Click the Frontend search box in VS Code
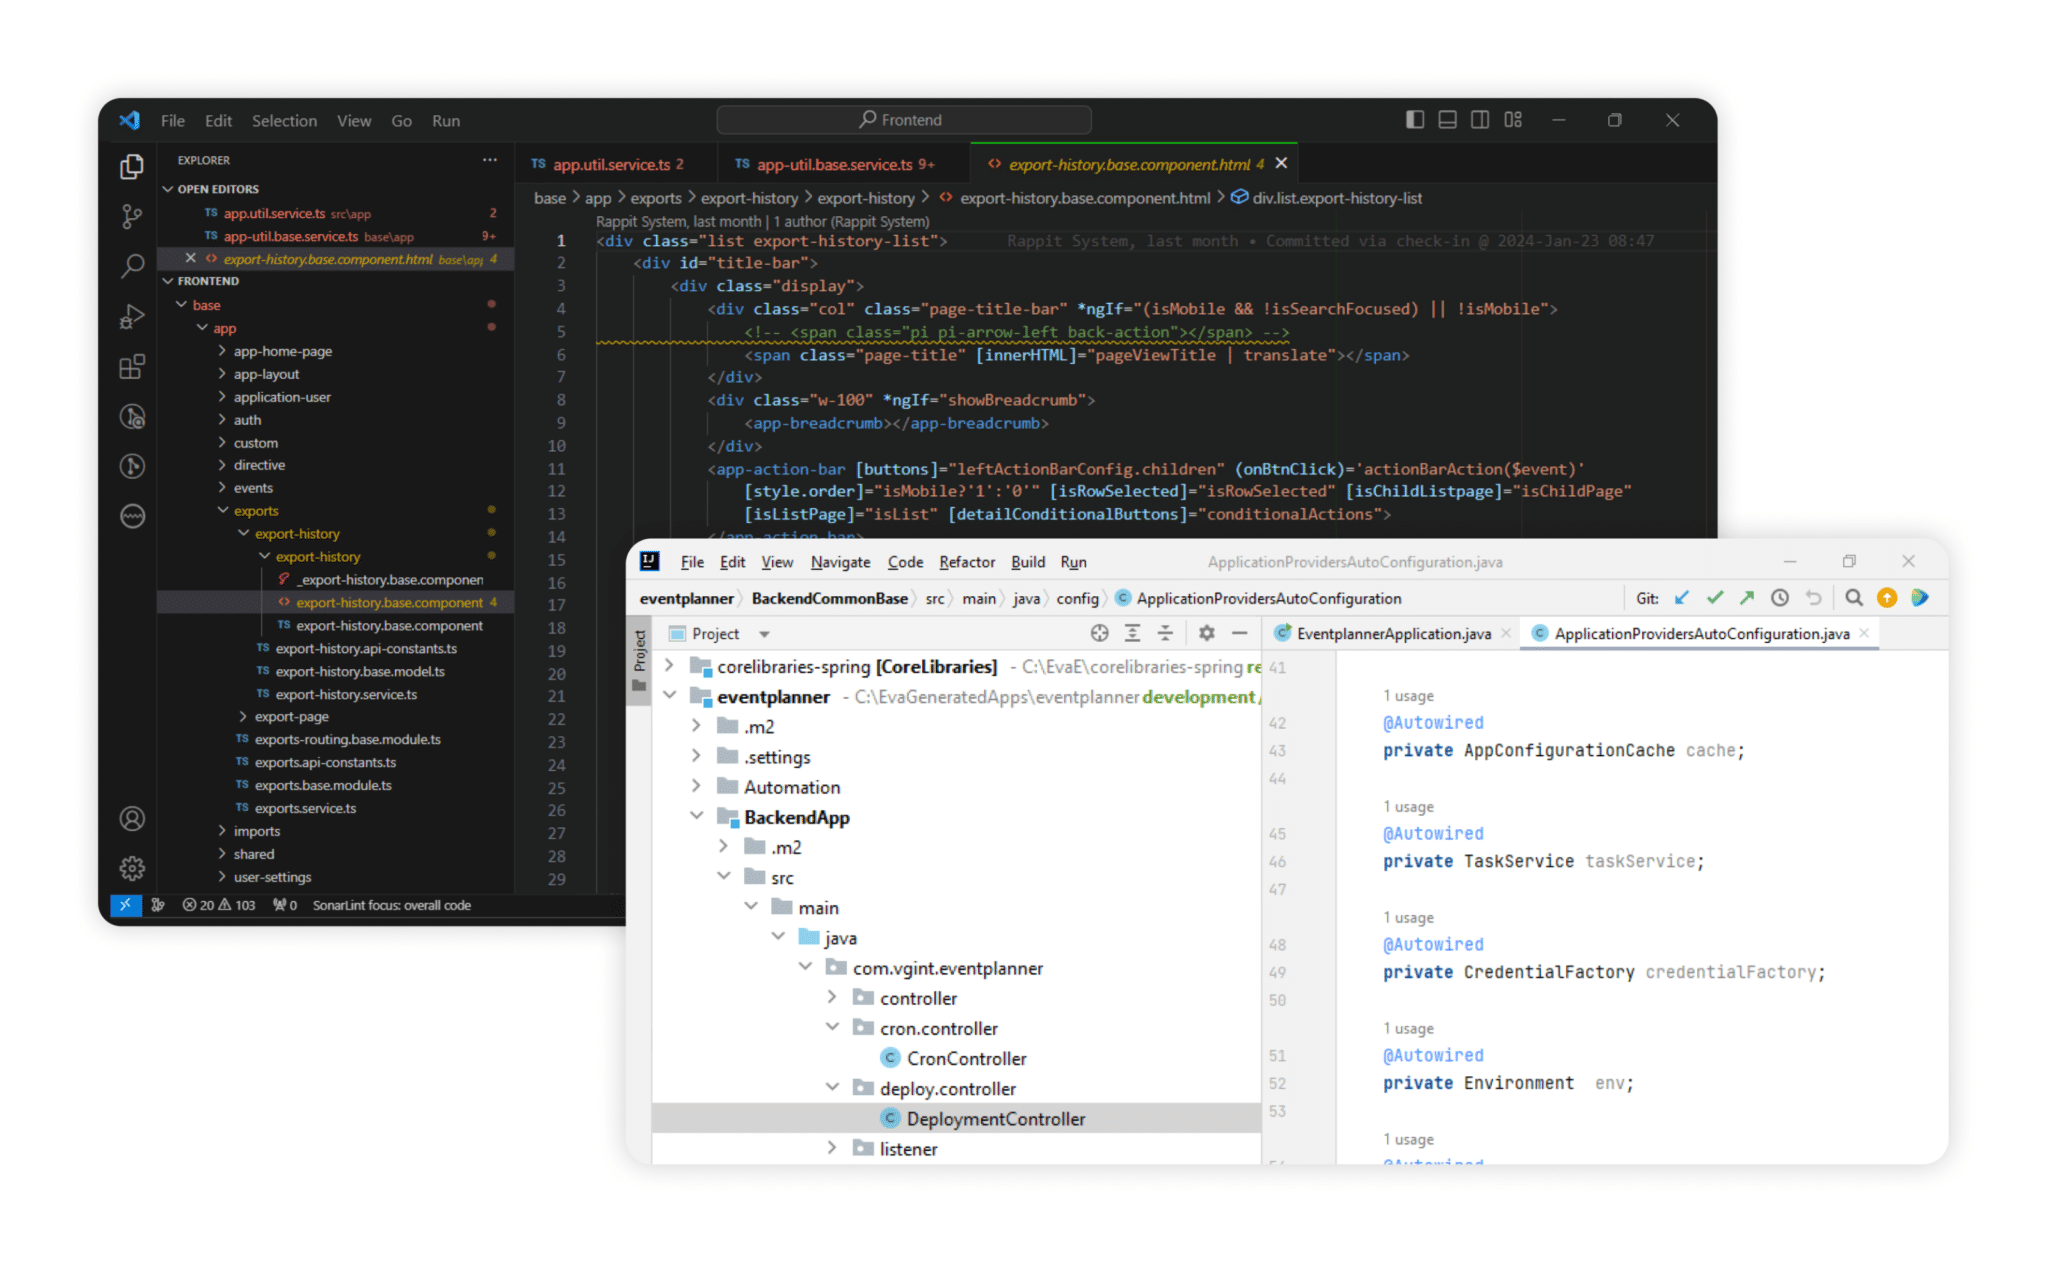Image resolution: width=2048 pixels, height=1265 pixels. tap(903, 119)
